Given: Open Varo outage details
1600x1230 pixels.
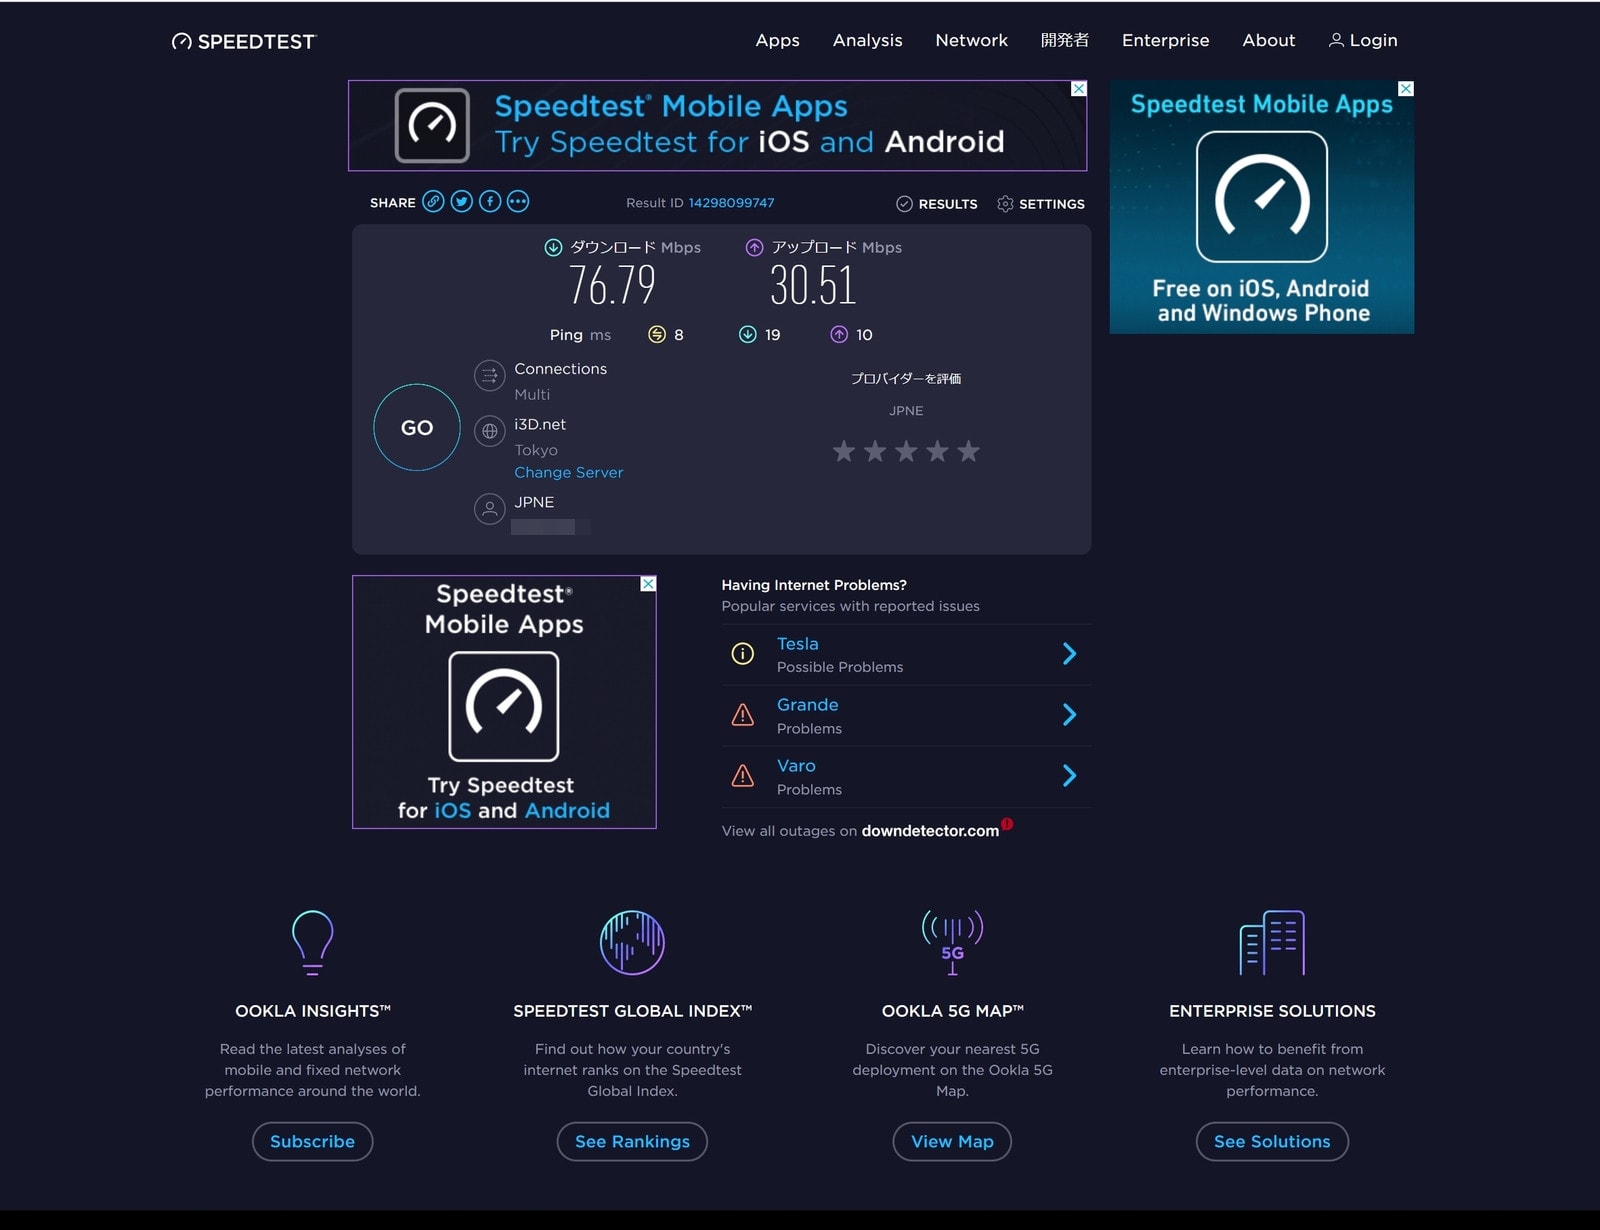Looking at the screenshot, I should 796,766.
